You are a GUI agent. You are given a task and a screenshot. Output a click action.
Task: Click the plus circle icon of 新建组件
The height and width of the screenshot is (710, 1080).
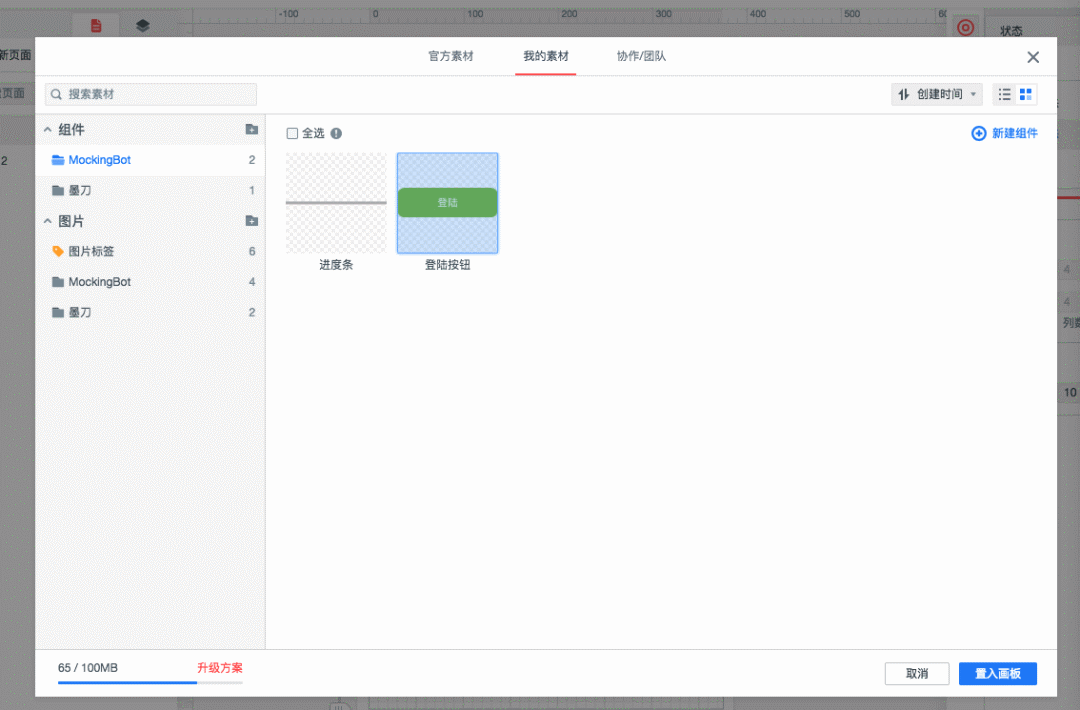pyautogui.click(x=978, y=133)
